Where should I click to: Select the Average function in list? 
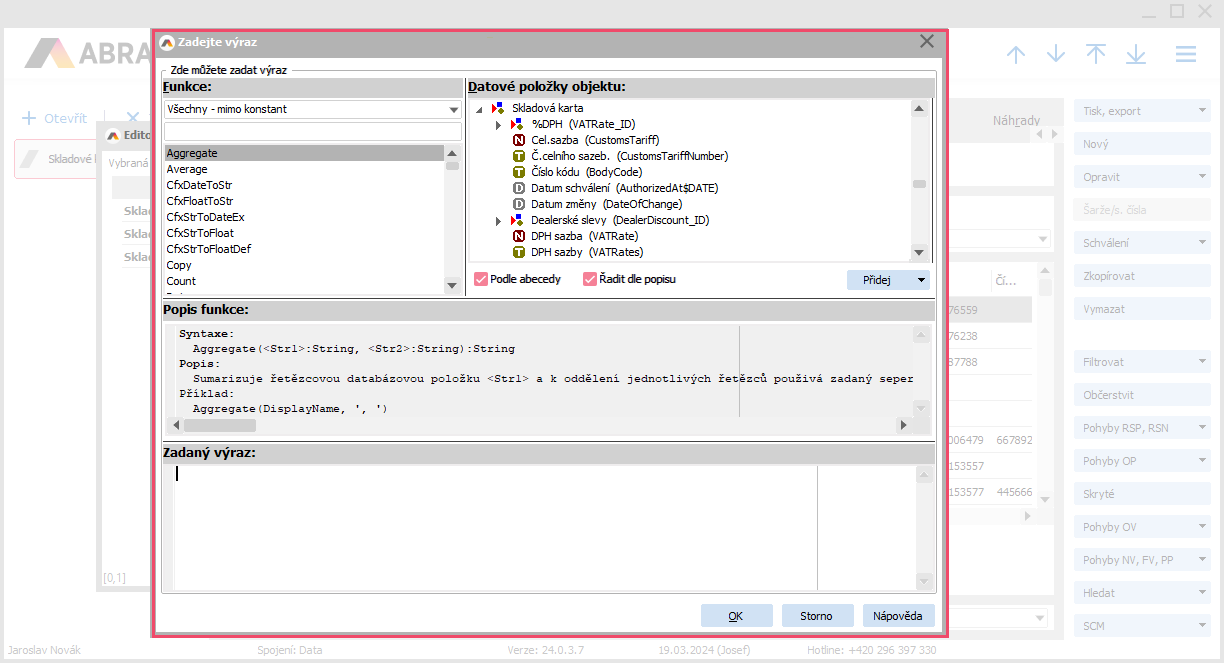pyautogui.click(x=303, y=169)
